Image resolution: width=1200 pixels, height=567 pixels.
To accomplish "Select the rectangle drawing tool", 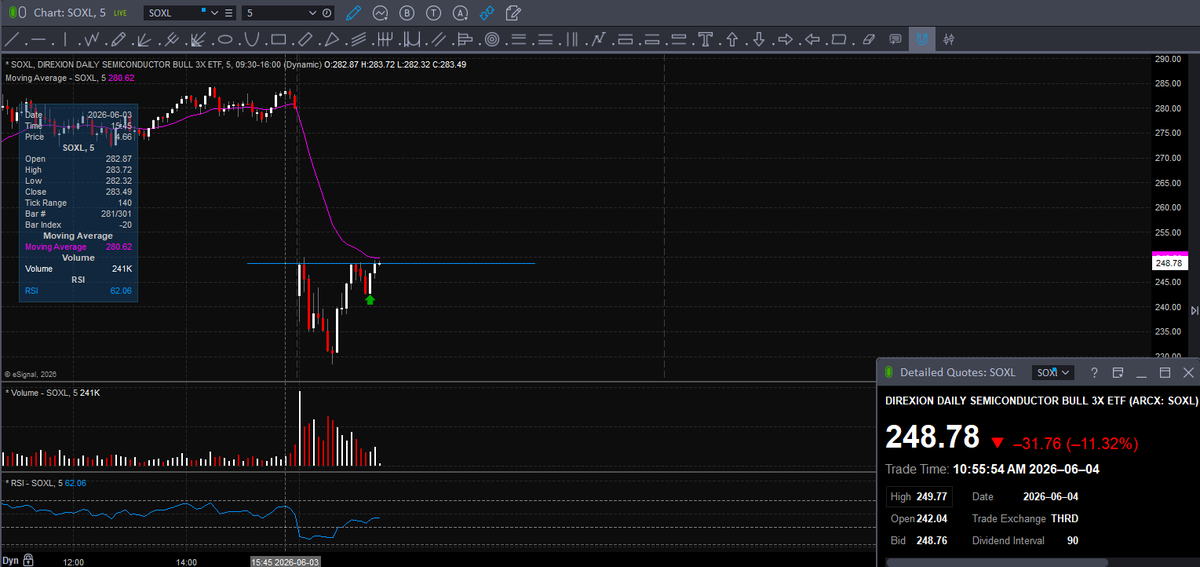I will pyautogui.click(x=278, y=39).
